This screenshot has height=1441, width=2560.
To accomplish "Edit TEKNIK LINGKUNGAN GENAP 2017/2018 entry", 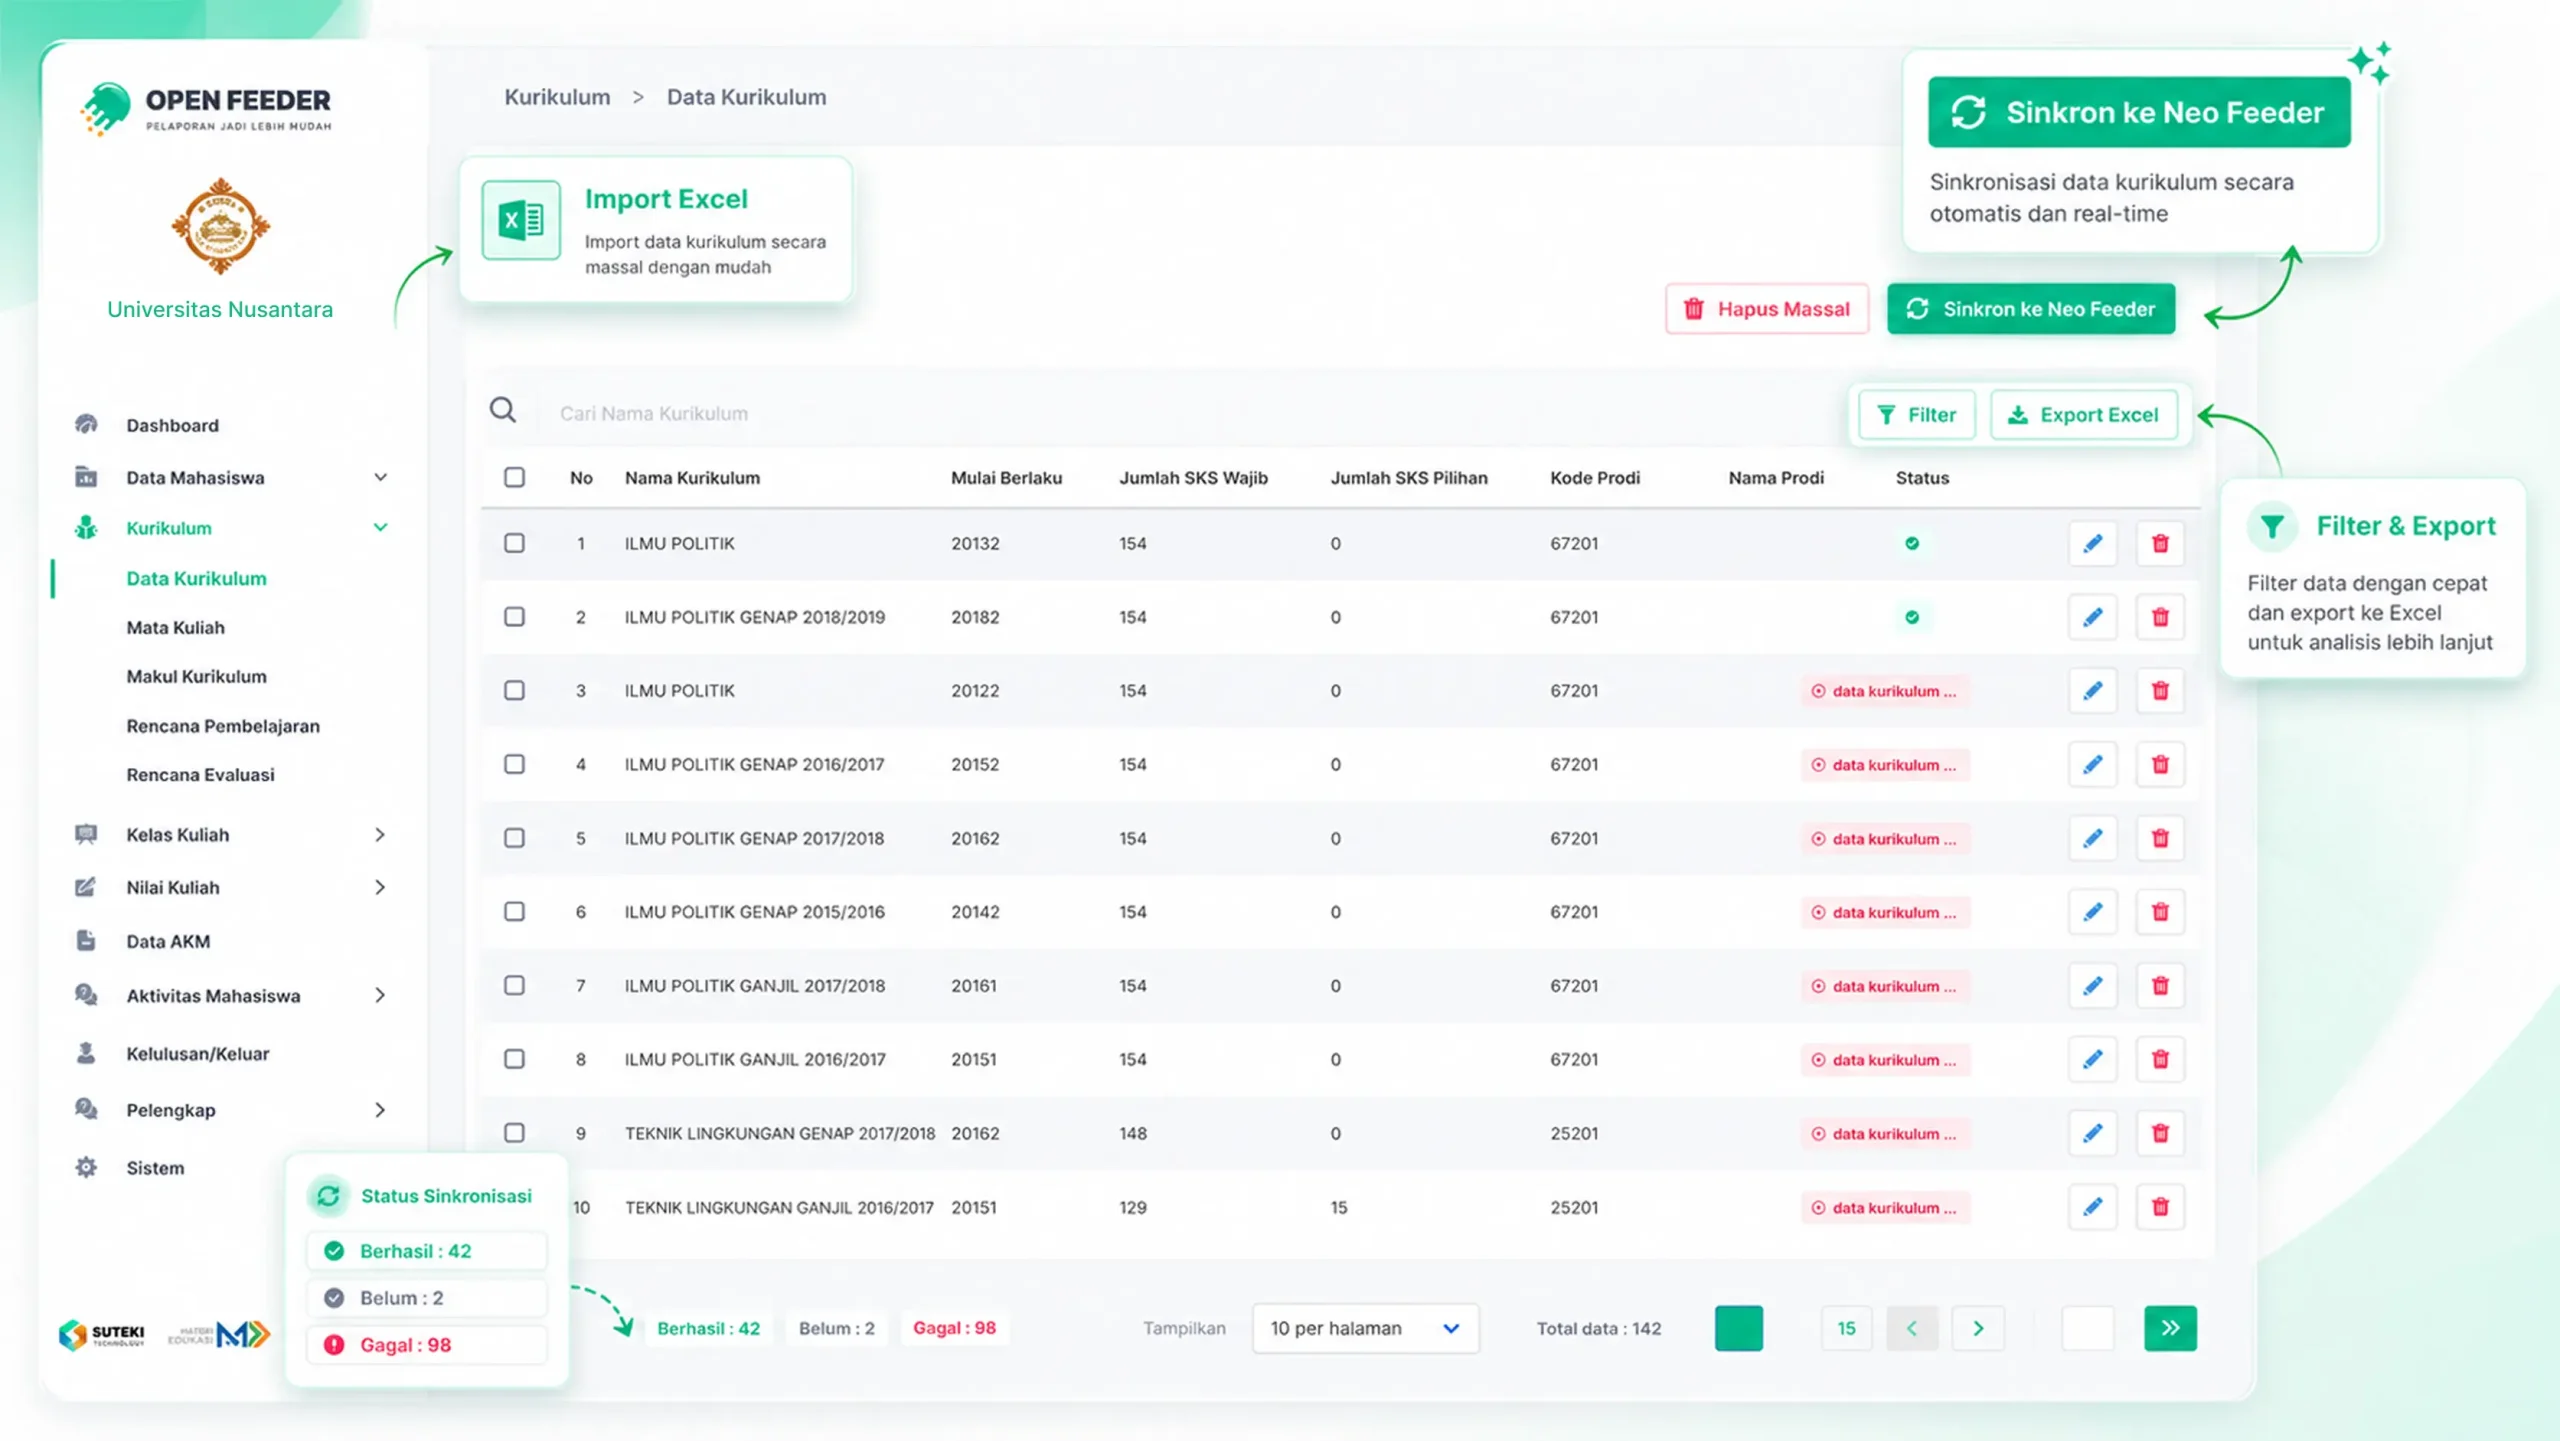I will 2092,1133.
